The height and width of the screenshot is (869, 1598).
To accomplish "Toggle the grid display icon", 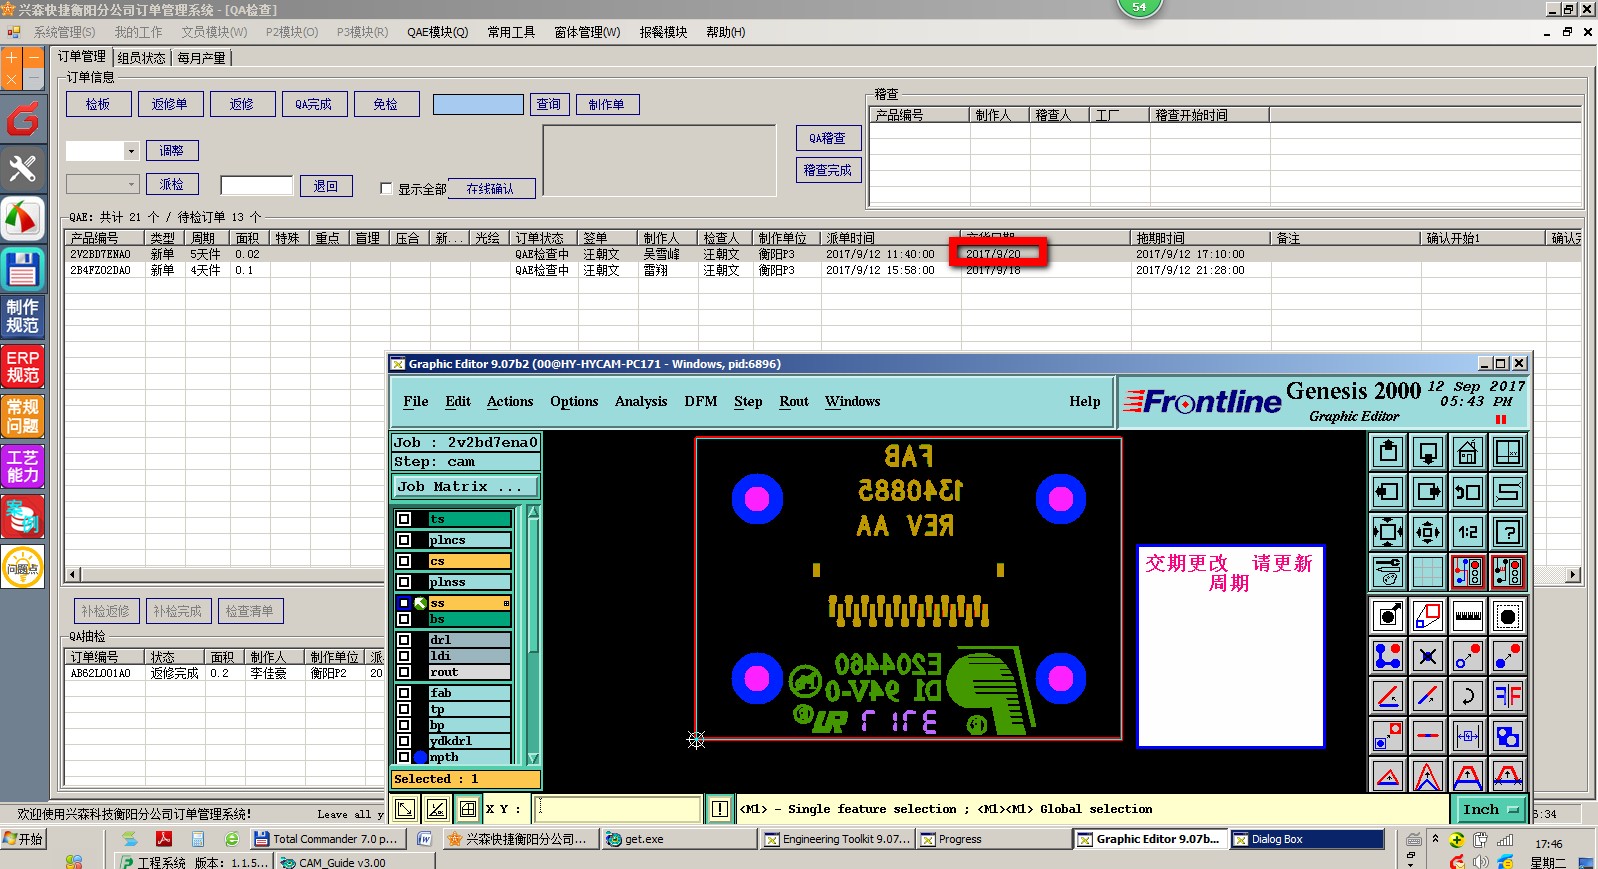I will [x=1428, y=572].
